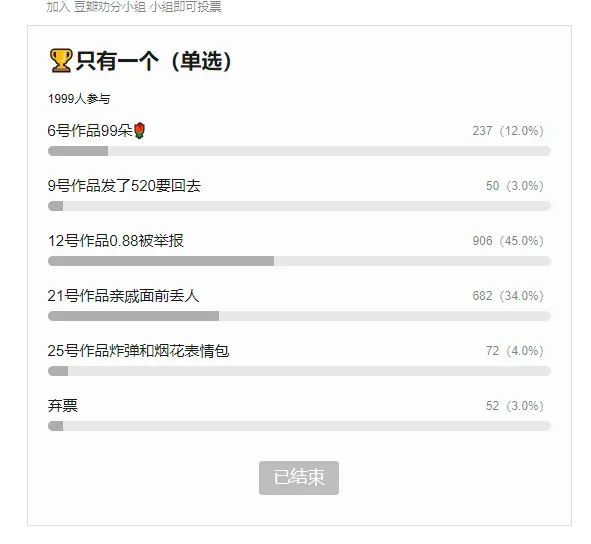This screenshot has height=544, width=591.
Task: Select the option 12号作品0.88被举报
Action: (x=116, y=241)
